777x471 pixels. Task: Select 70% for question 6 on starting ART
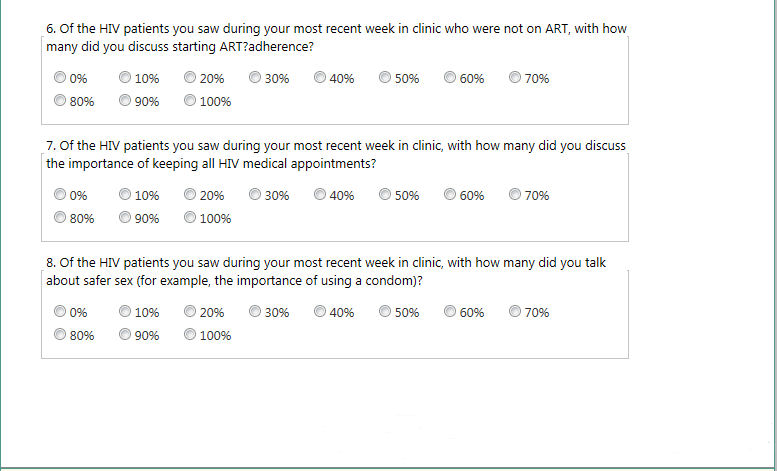click(x=515, y=78)
